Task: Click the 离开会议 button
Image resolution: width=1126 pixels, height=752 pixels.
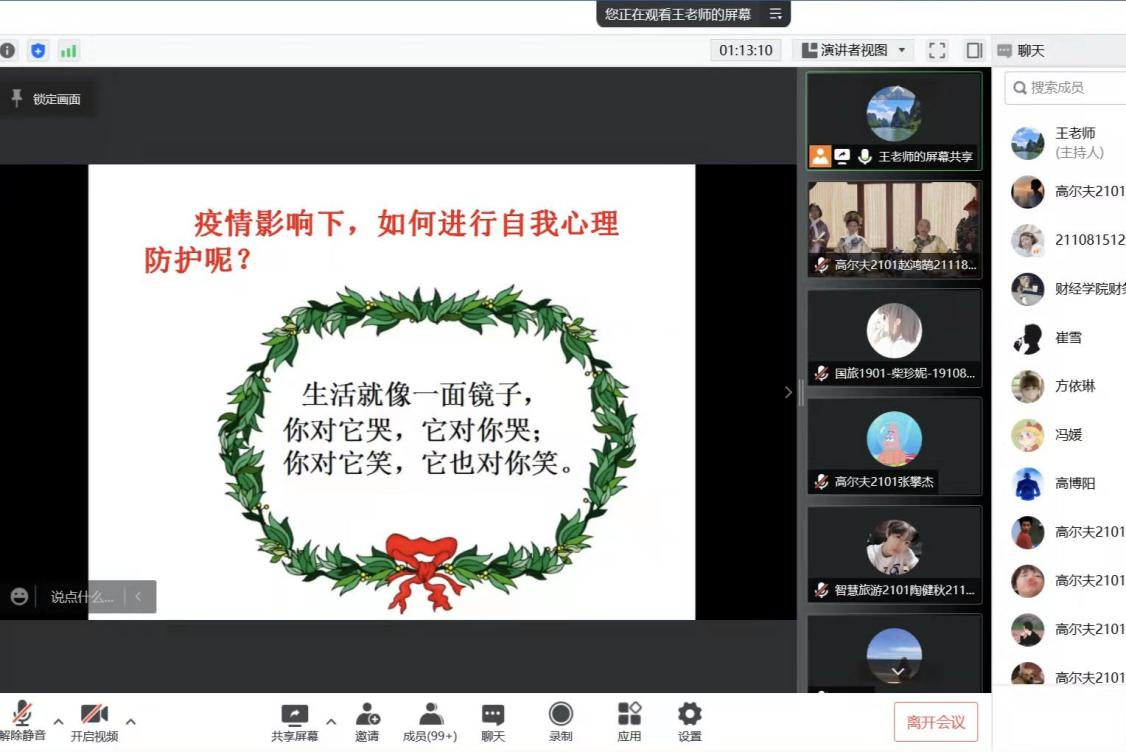Action: point(935,722)
